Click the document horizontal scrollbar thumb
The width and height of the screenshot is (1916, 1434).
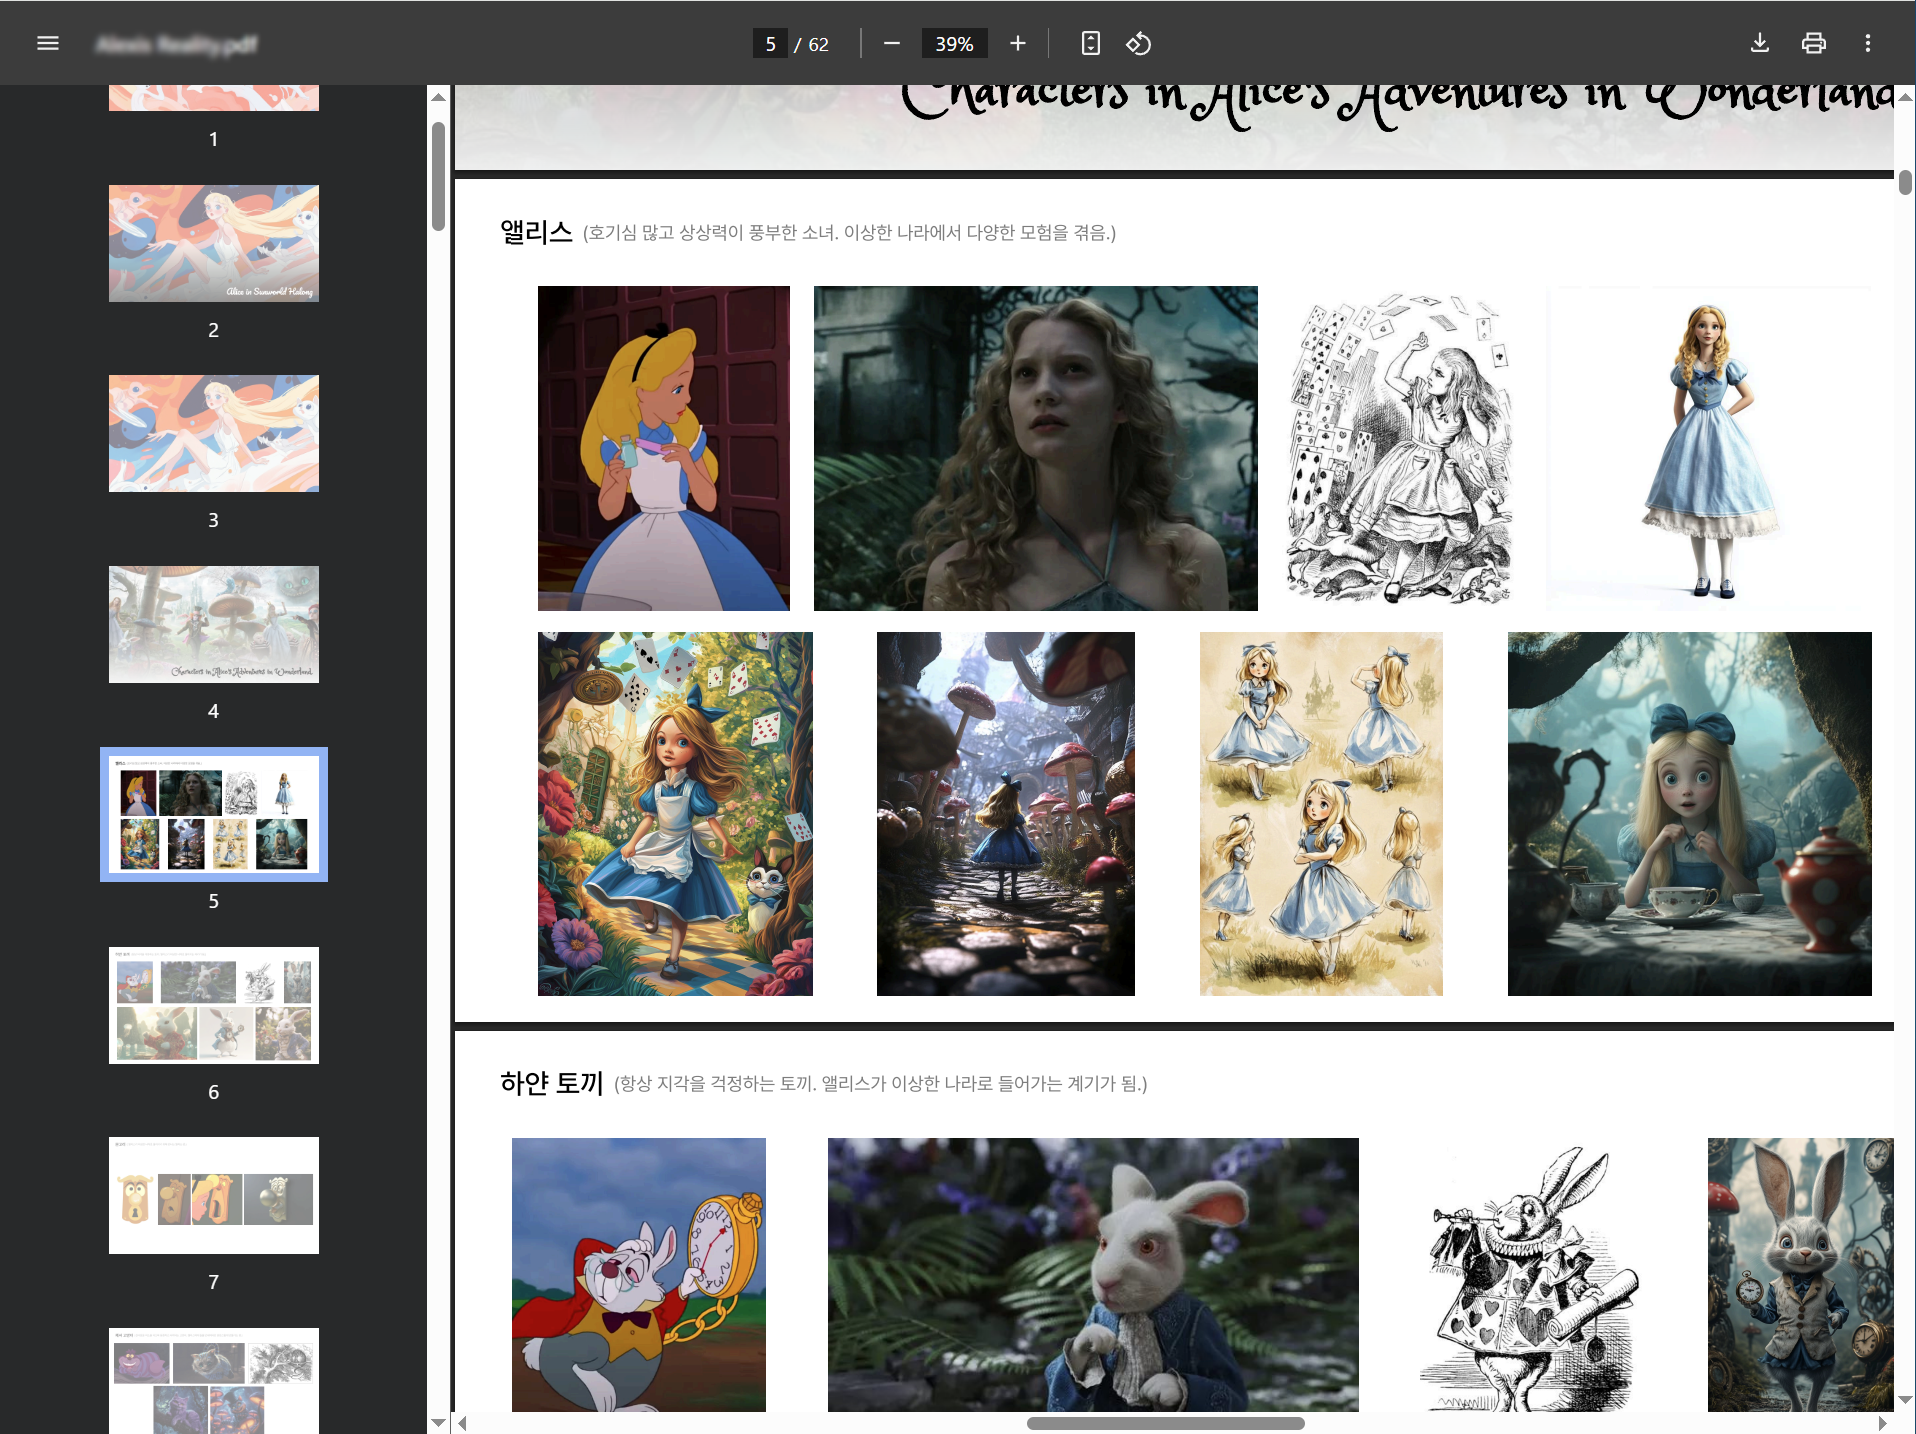pyautogui.click(x=1165, y=1423)
